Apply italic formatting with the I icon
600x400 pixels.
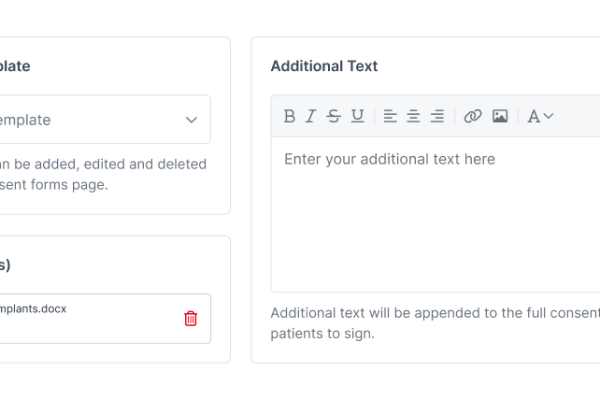pyautogui.click(x=311, y=116)
